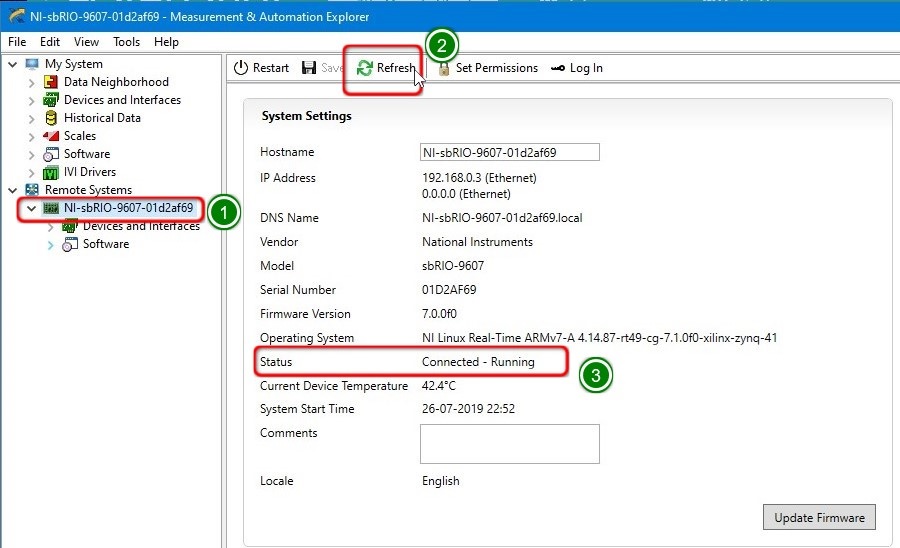The height and width of the screenshot is (548, 900).
Task: Click the Software icon under NI-sbRIO-9607
Action: 69,244
